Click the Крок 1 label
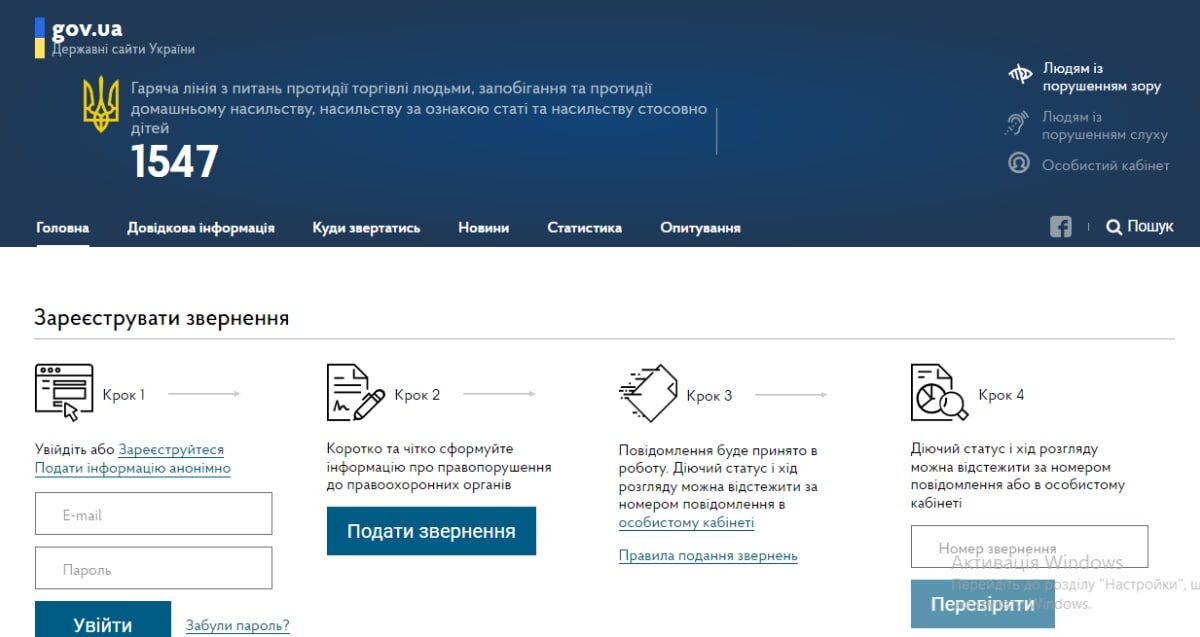Screen dimensions: 1200x637 pyautogui.click(x=124, y=395)
